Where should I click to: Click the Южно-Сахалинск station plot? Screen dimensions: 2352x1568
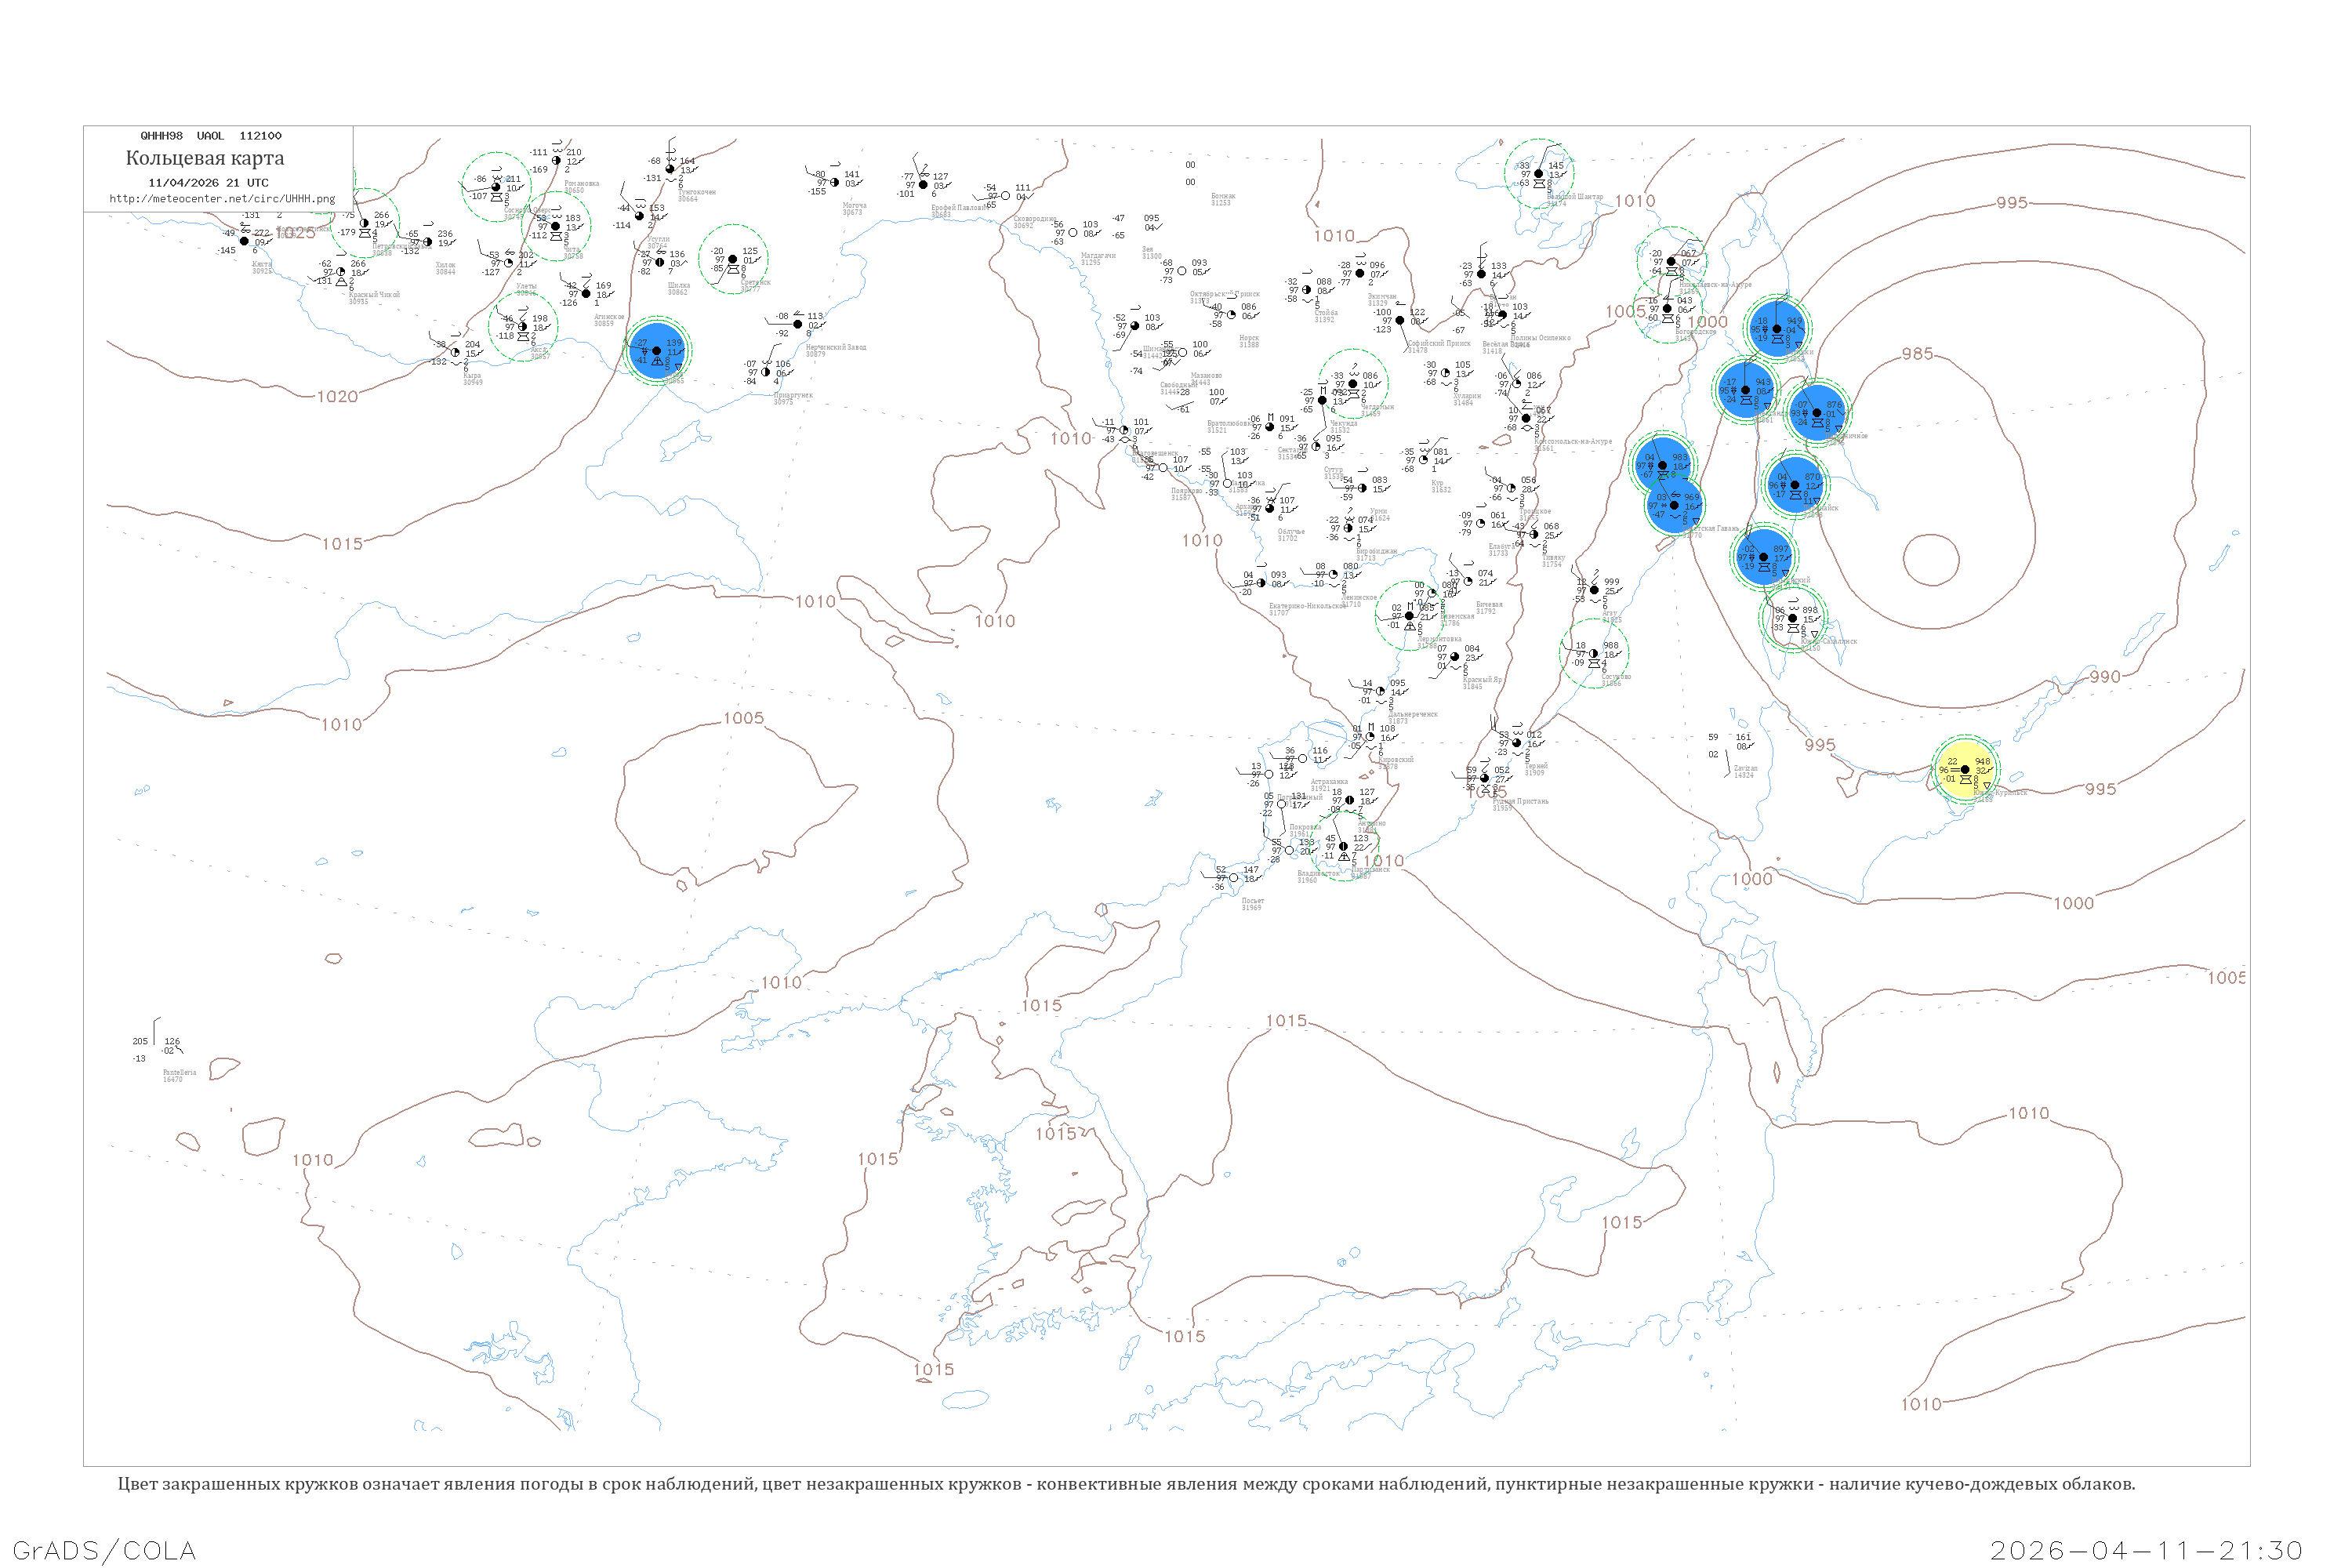(x=1793, y=619)
